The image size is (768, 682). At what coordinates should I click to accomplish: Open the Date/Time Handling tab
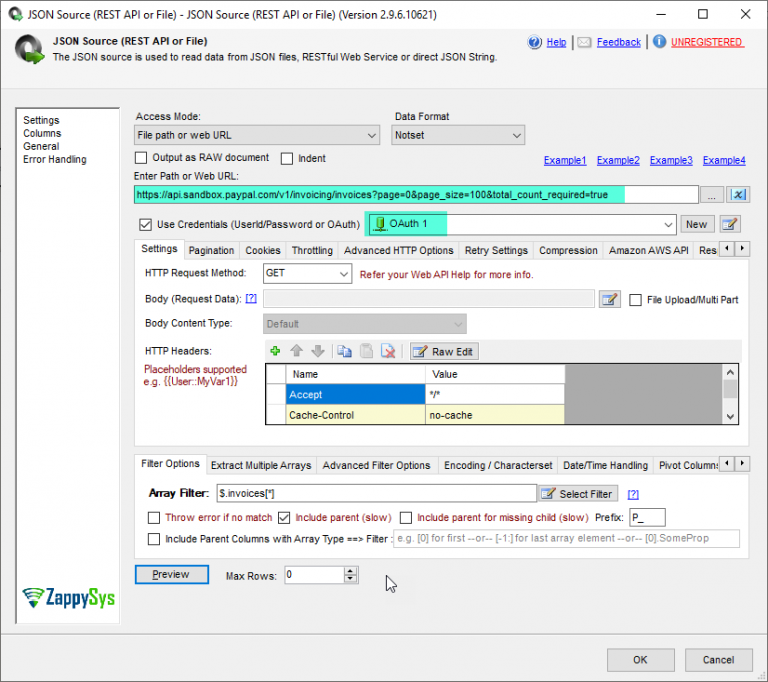click(605, 465)
